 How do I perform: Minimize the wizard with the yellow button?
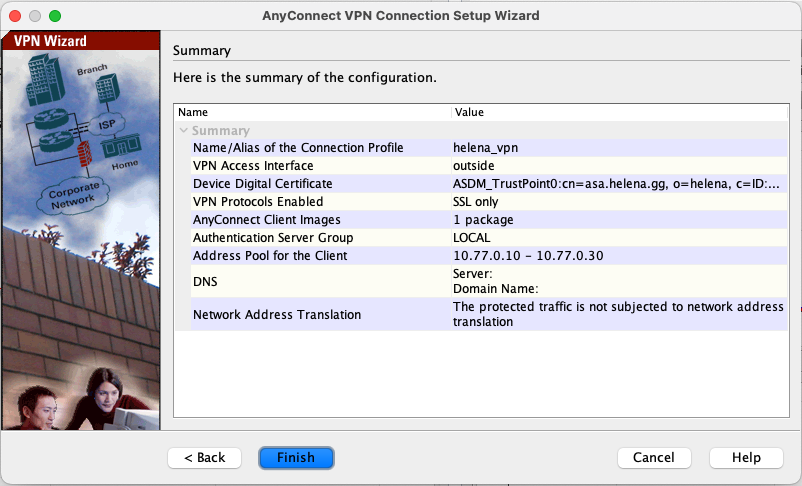click(34, 16)
